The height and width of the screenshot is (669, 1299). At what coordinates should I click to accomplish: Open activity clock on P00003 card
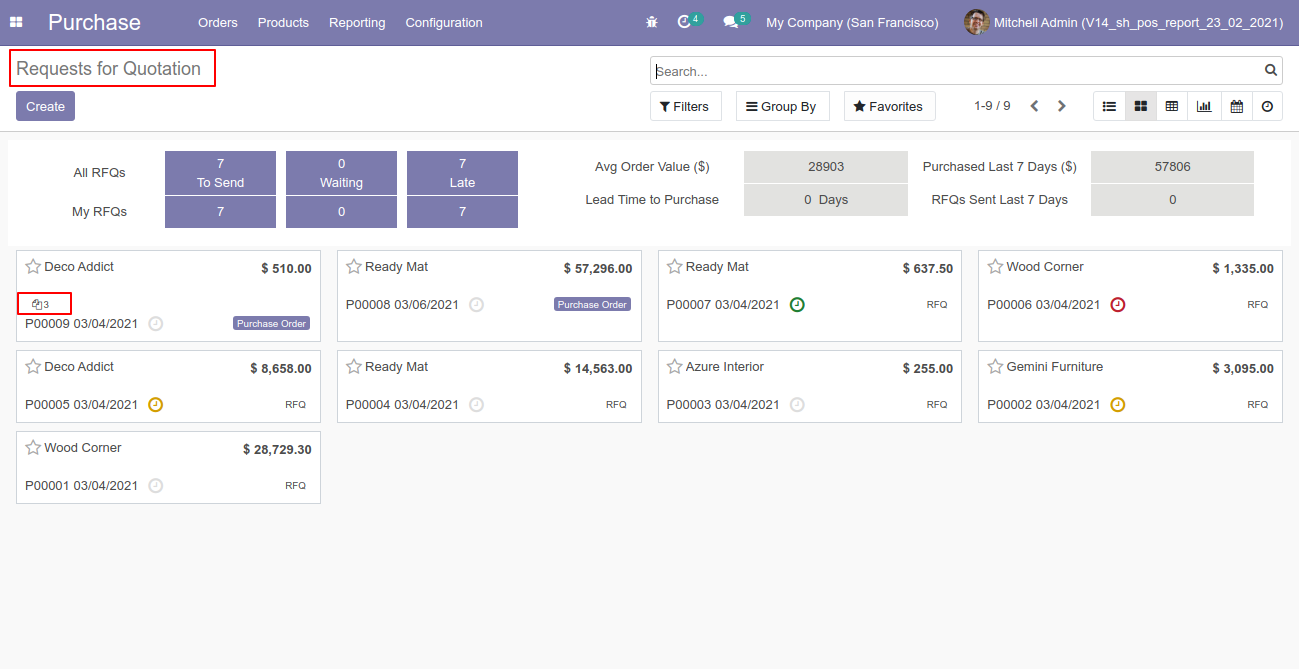click(x=797, y=404)
